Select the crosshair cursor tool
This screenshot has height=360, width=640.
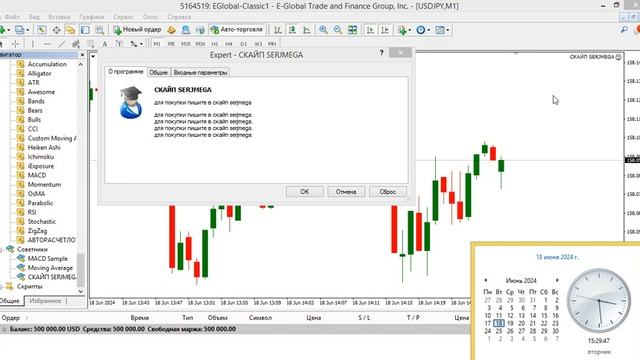[16, 44]
